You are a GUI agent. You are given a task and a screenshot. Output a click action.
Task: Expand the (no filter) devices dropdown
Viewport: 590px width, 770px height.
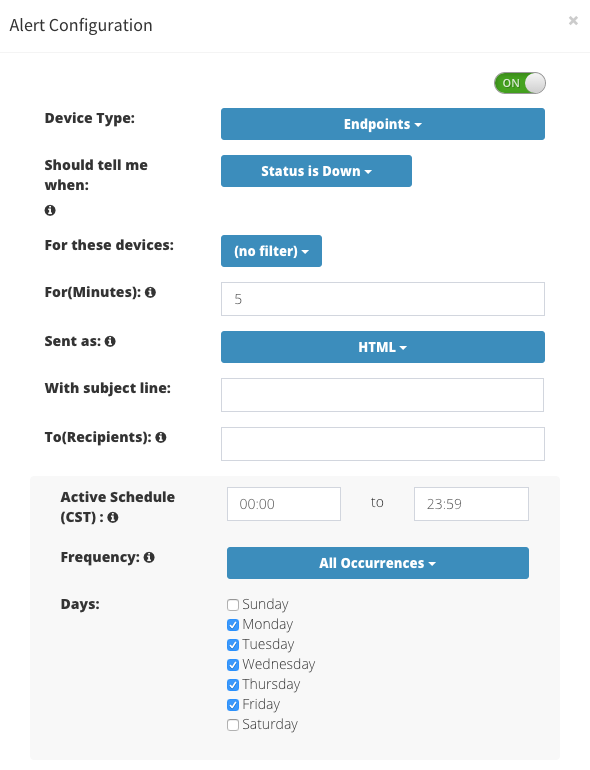tap(271, 251)
